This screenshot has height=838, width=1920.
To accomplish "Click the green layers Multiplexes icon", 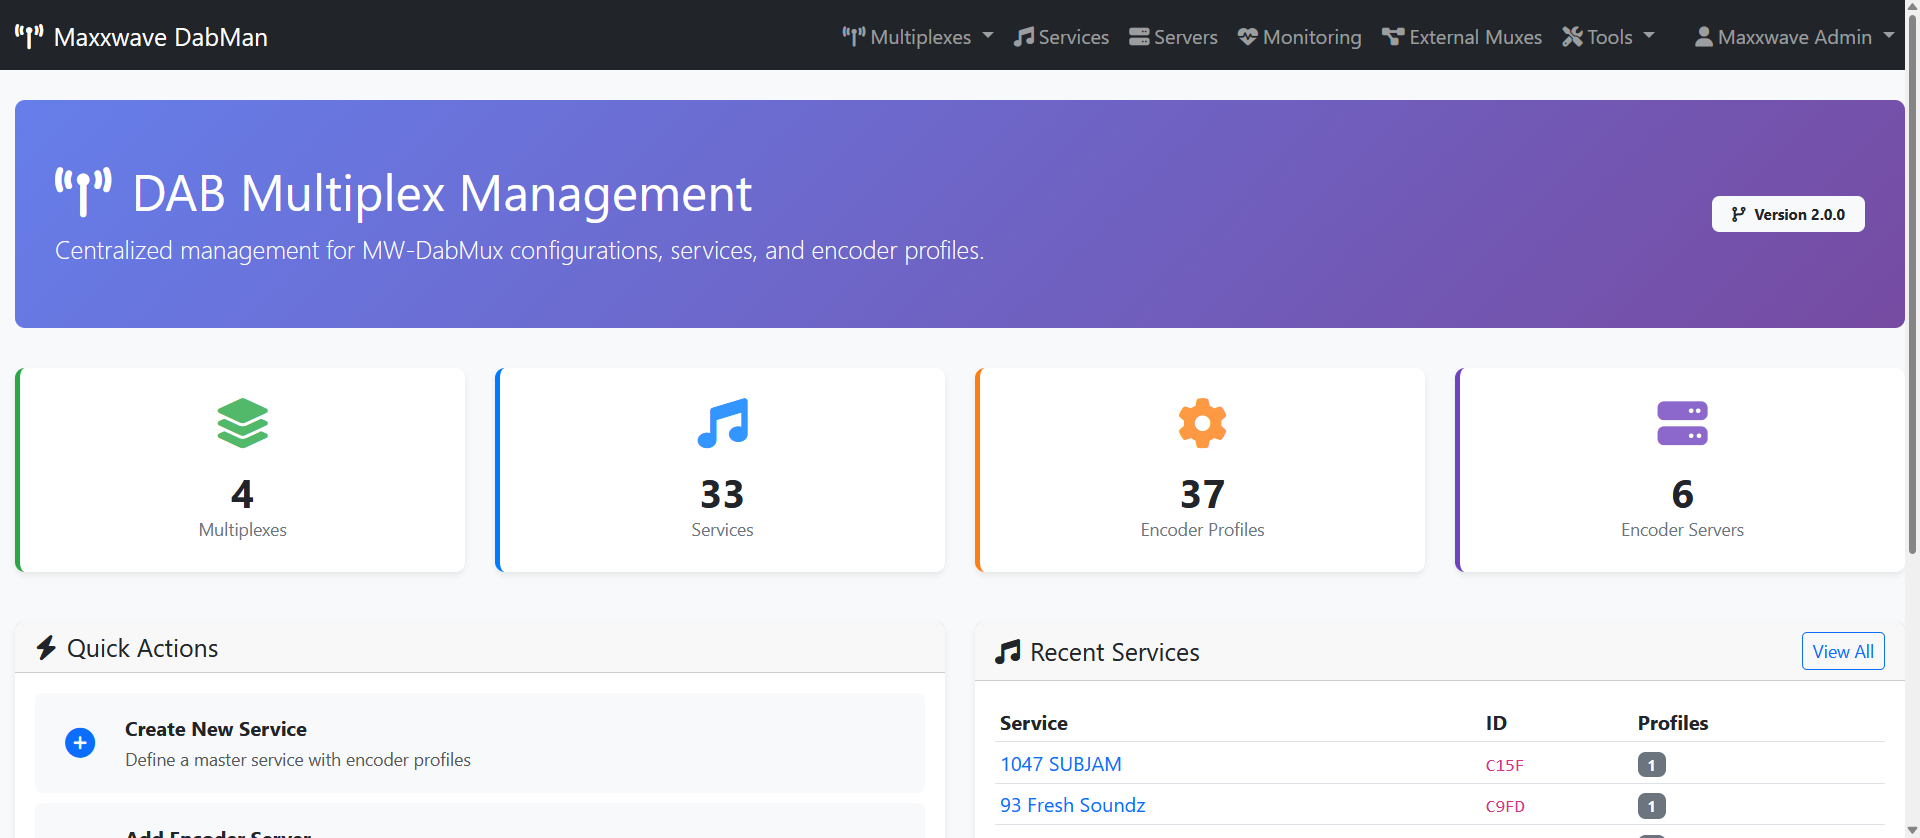I will [242, 423].
